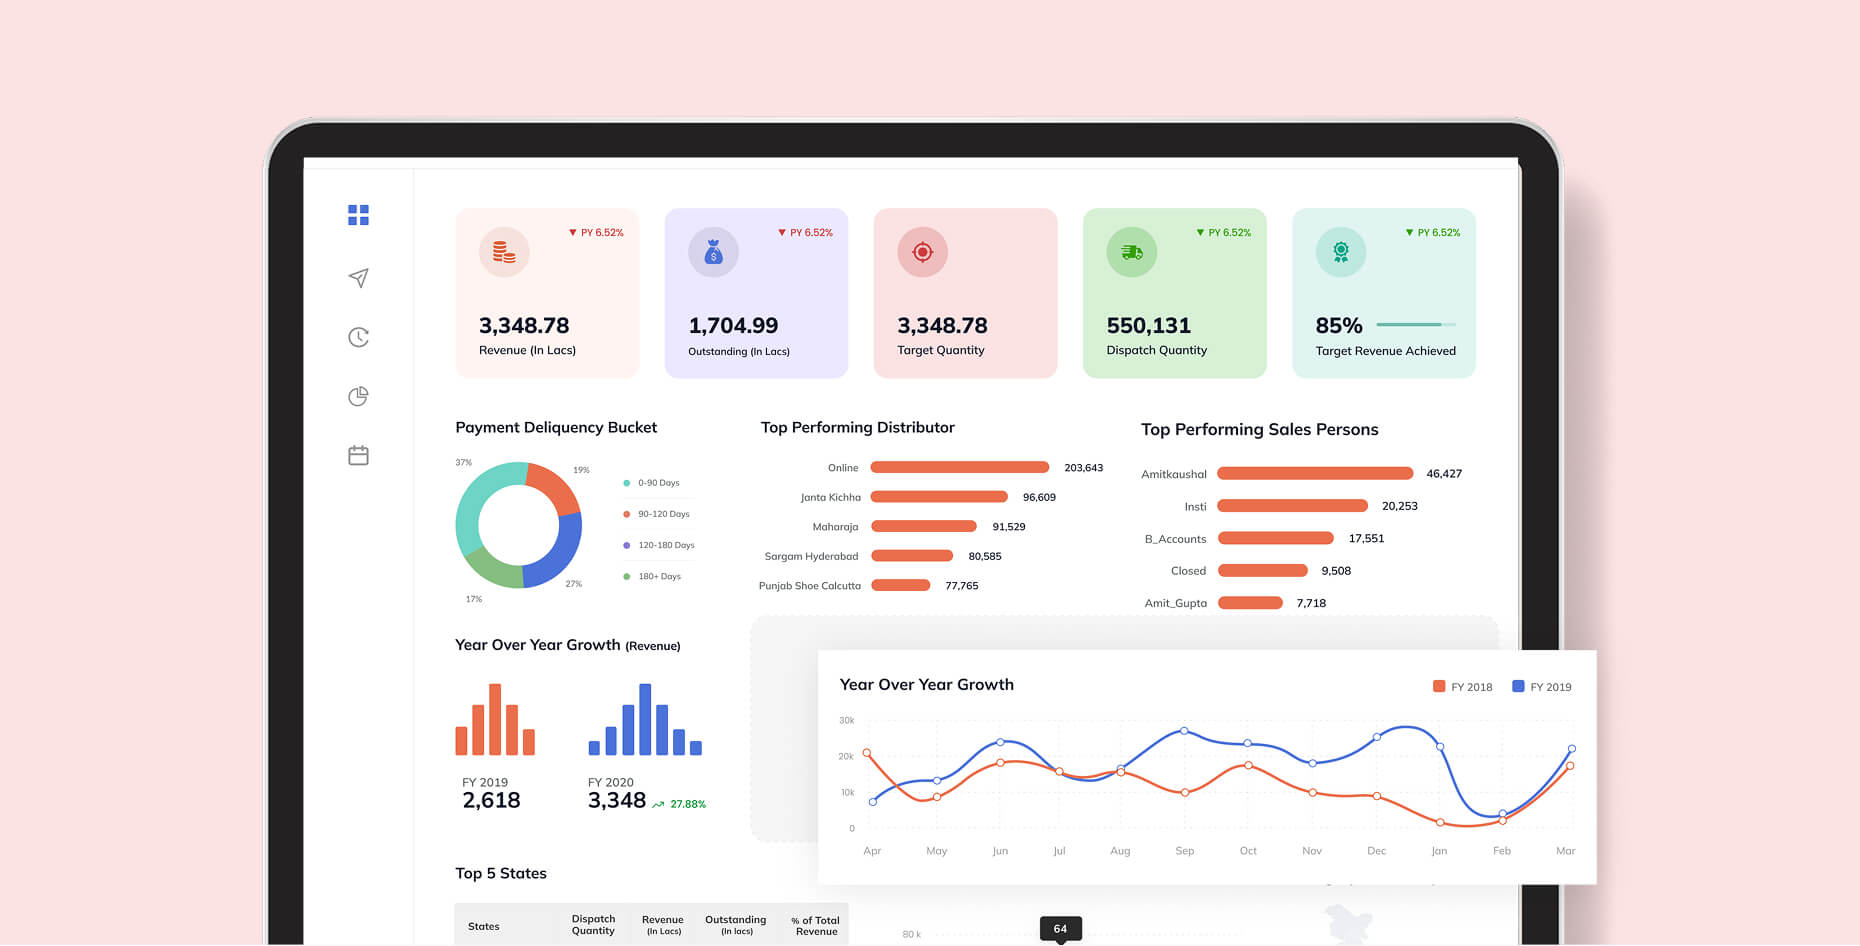The width and height of the screenshot is (1860, 946).
Task: Click the Dispatch Quantity column header
Action: (593, 925)
